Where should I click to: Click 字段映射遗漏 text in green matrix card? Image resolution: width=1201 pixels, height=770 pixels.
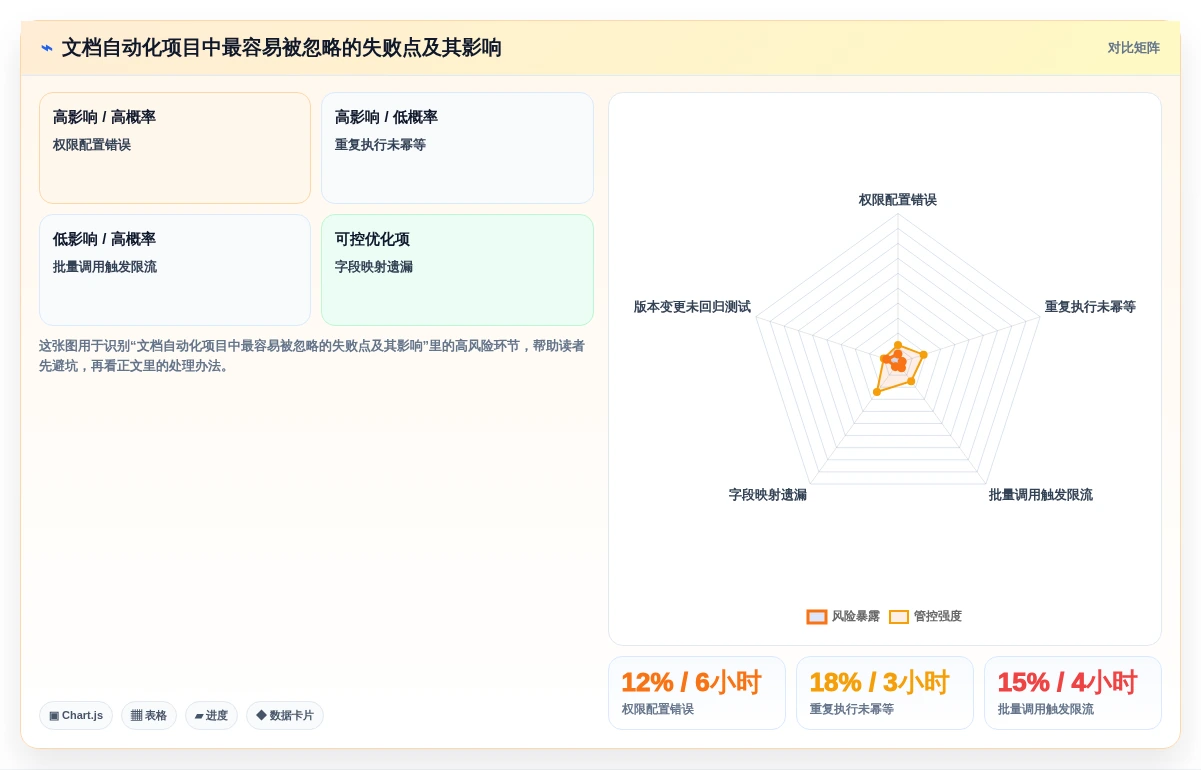[374, 267]
